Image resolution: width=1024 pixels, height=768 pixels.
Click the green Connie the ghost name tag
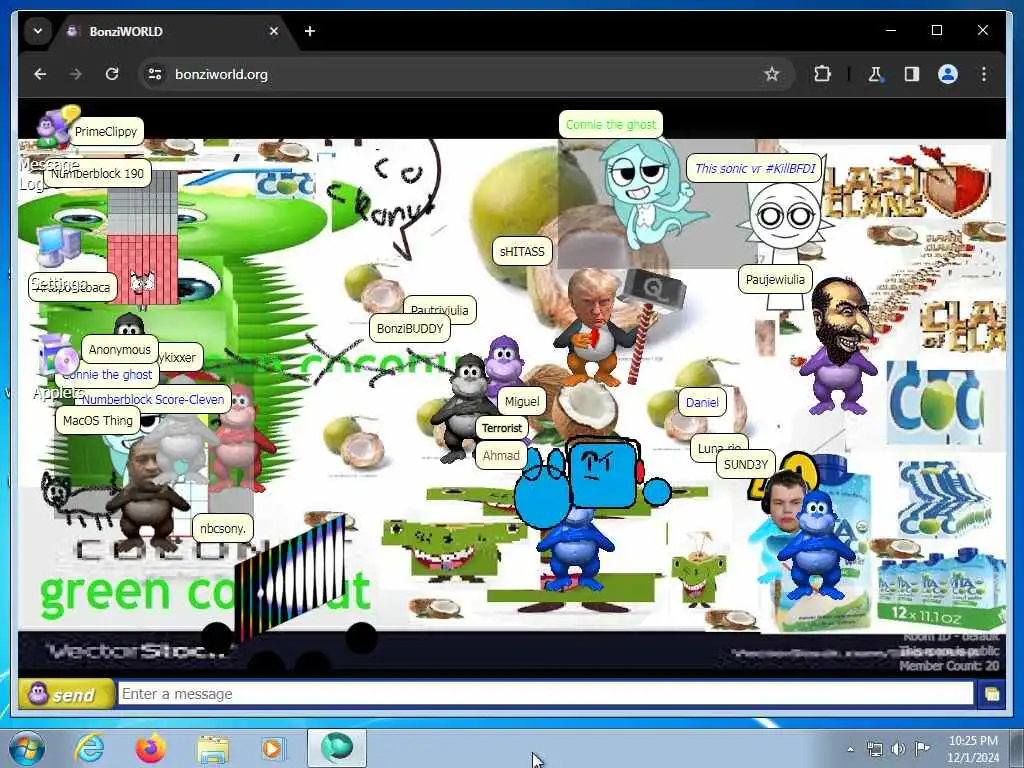tap(611, 124)
